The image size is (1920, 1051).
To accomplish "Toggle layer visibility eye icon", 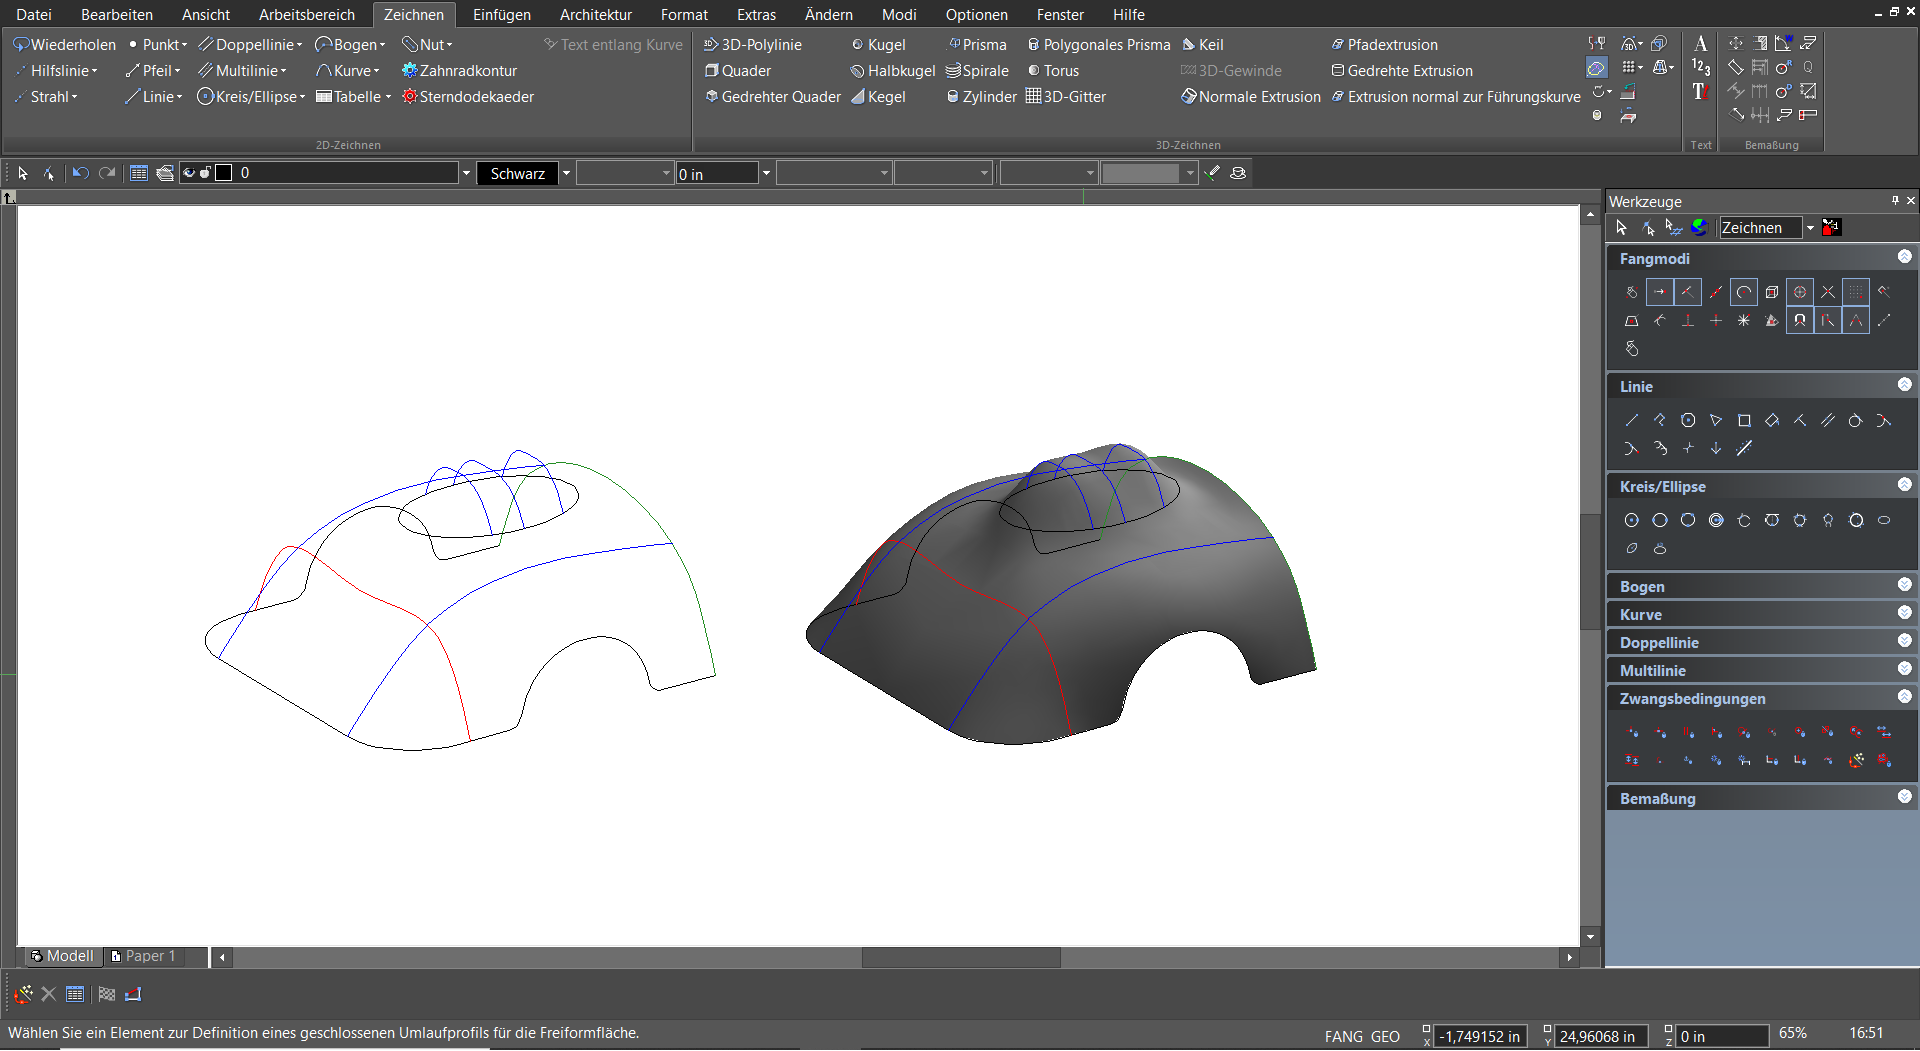I will point(188,173).
